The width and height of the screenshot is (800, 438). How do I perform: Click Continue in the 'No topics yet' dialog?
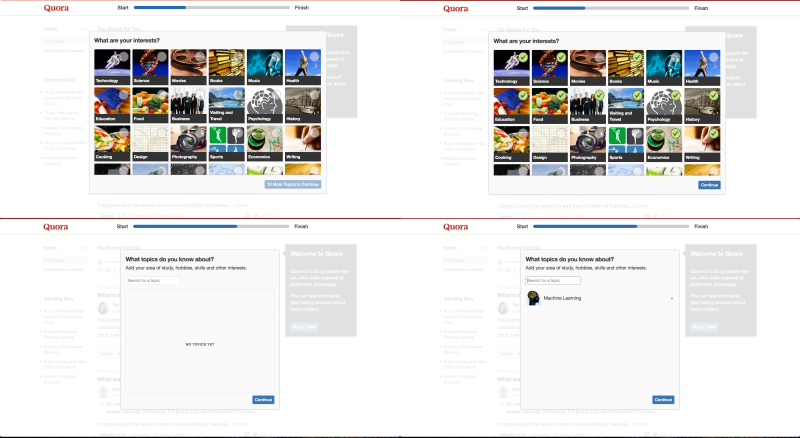point(263,400)
